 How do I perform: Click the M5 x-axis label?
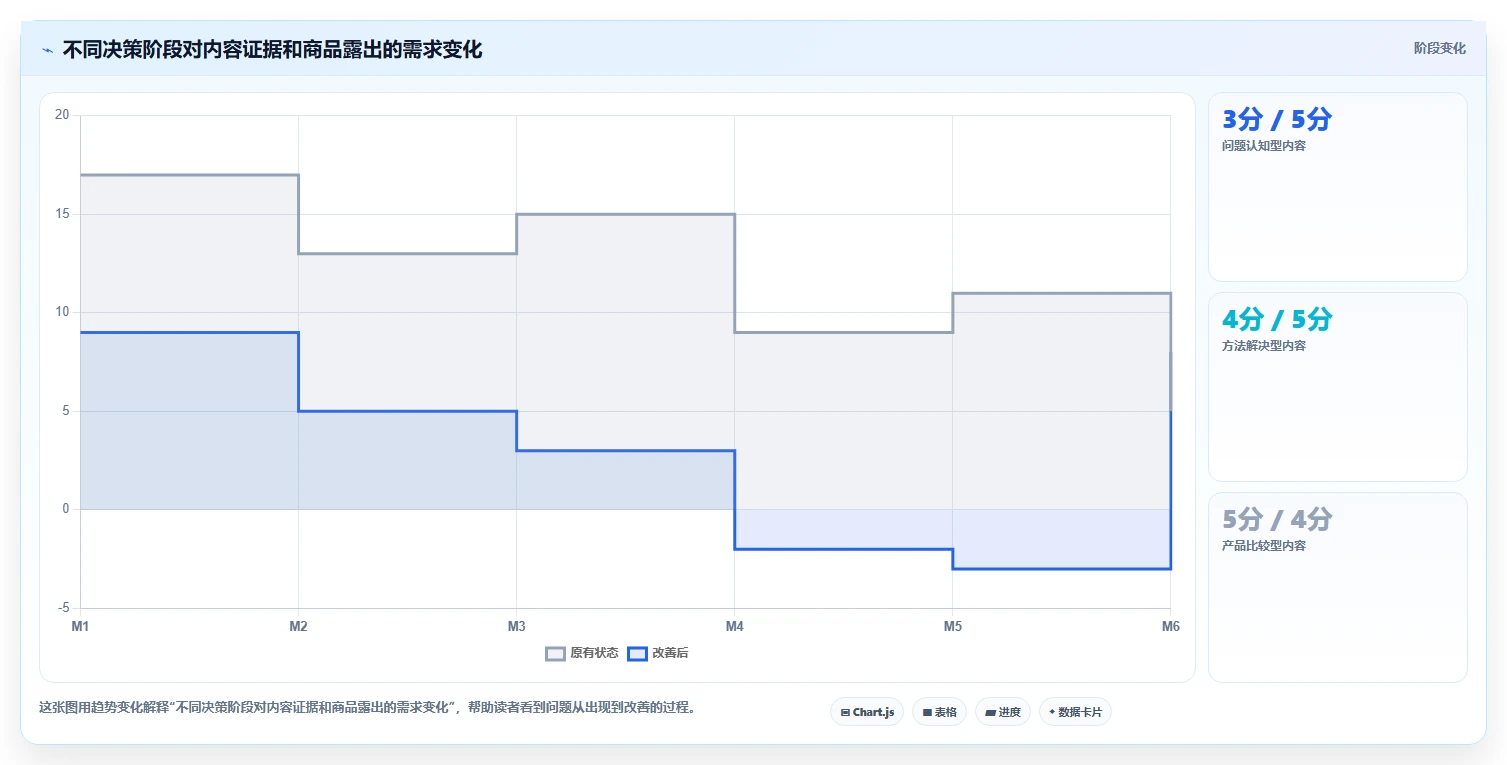(x=952, y=627)
